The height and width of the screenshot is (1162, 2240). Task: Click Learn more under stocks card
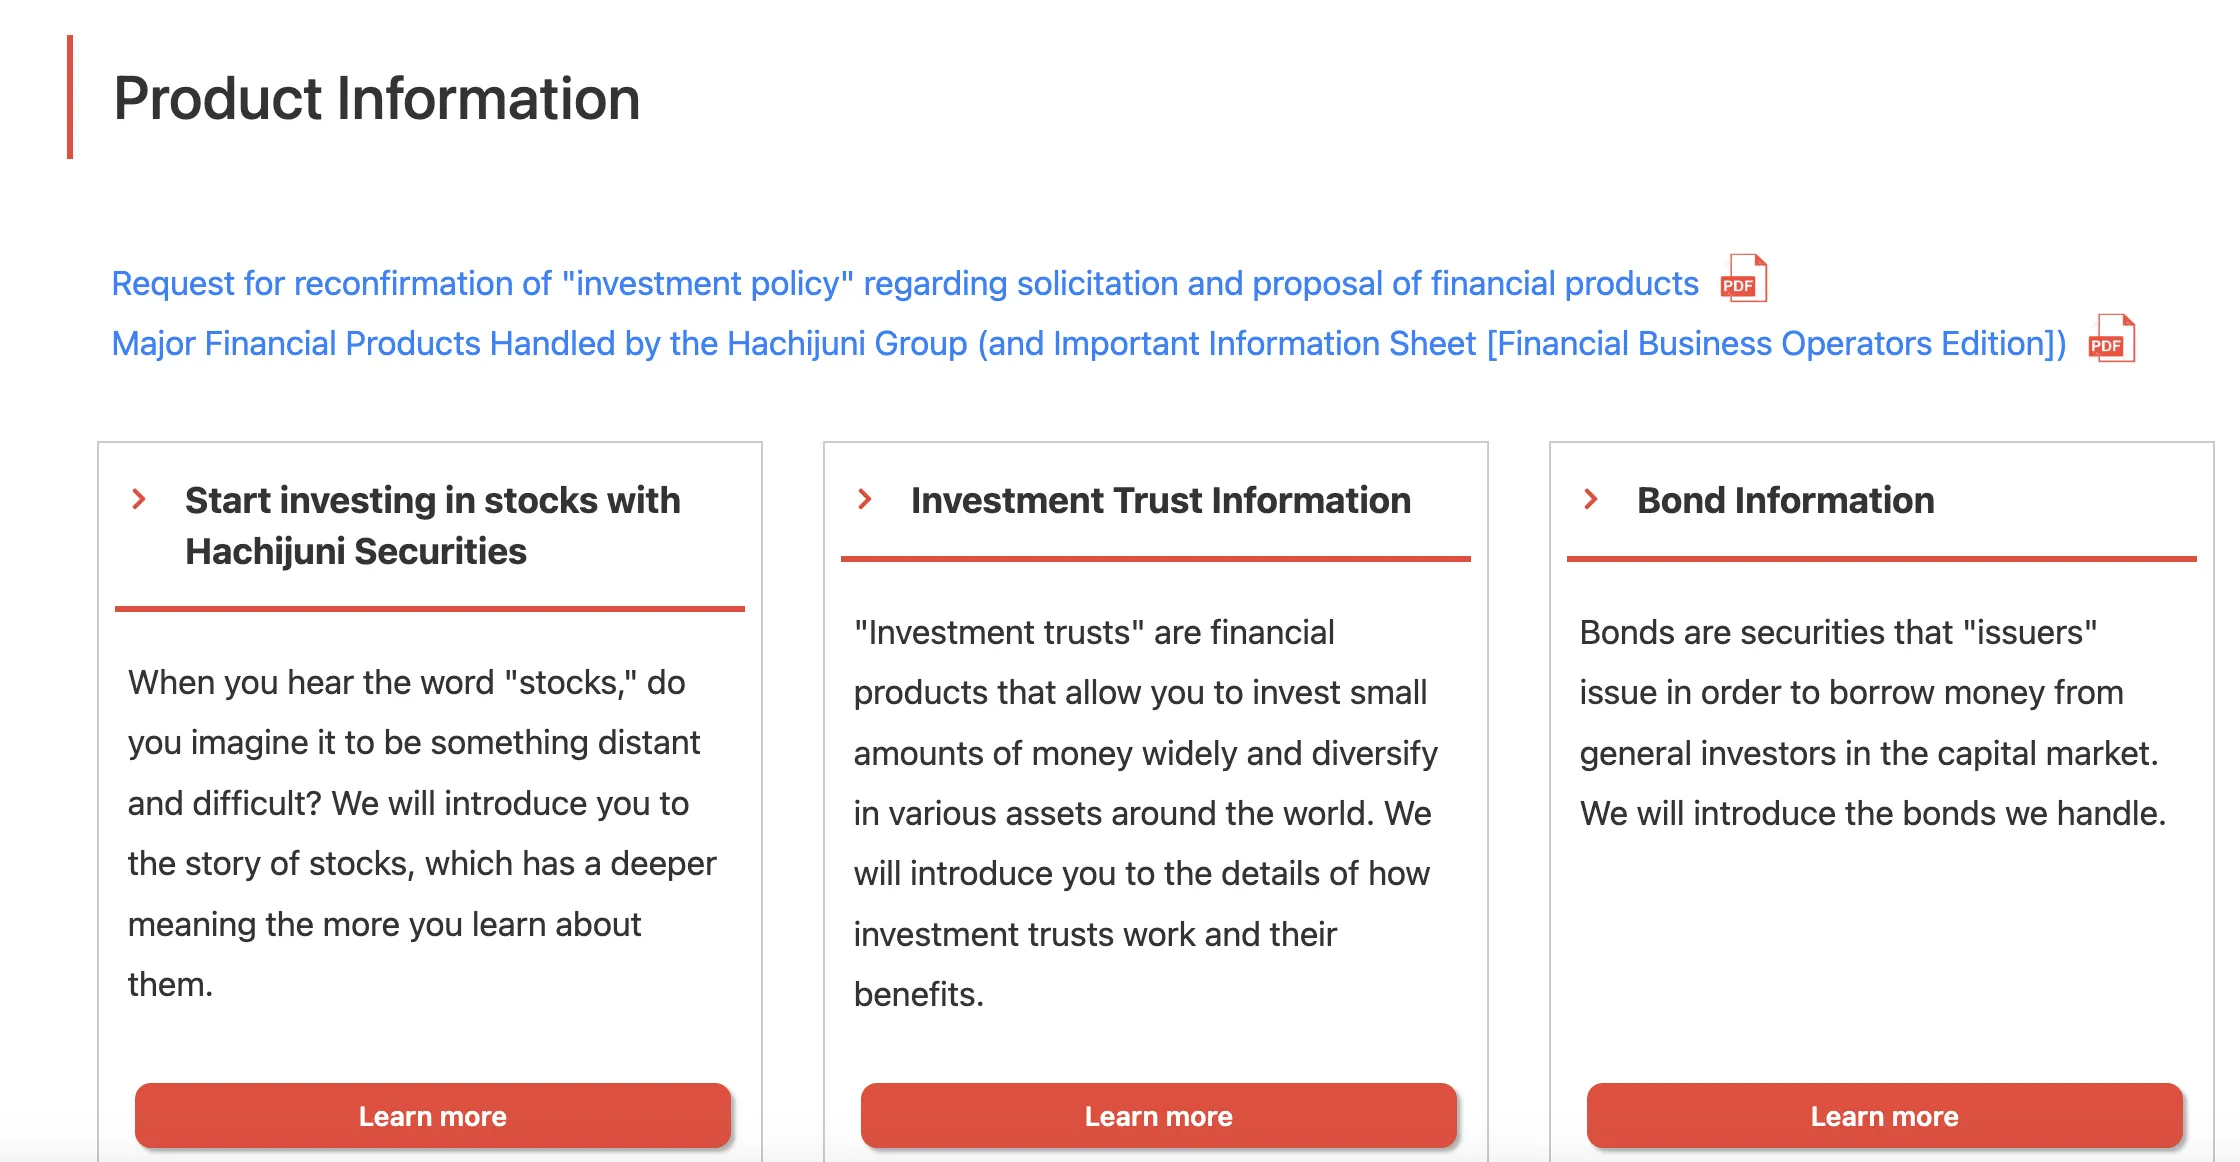click(x=433, y=1115)
